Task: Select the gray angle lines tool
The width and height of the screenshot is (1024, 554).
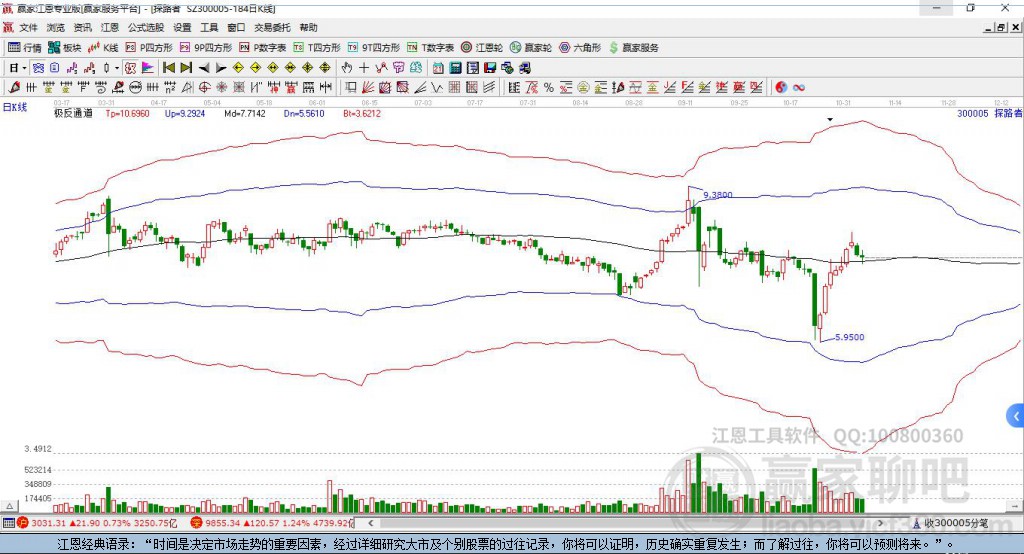Action: coord(420,88)
